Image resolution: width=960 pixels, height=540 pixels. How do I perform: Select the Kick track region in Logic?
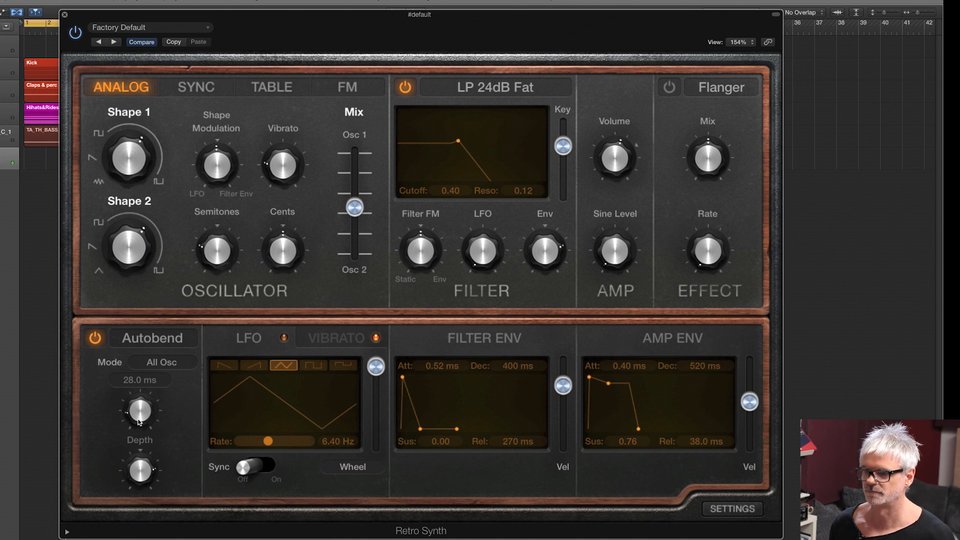(41, 69)
